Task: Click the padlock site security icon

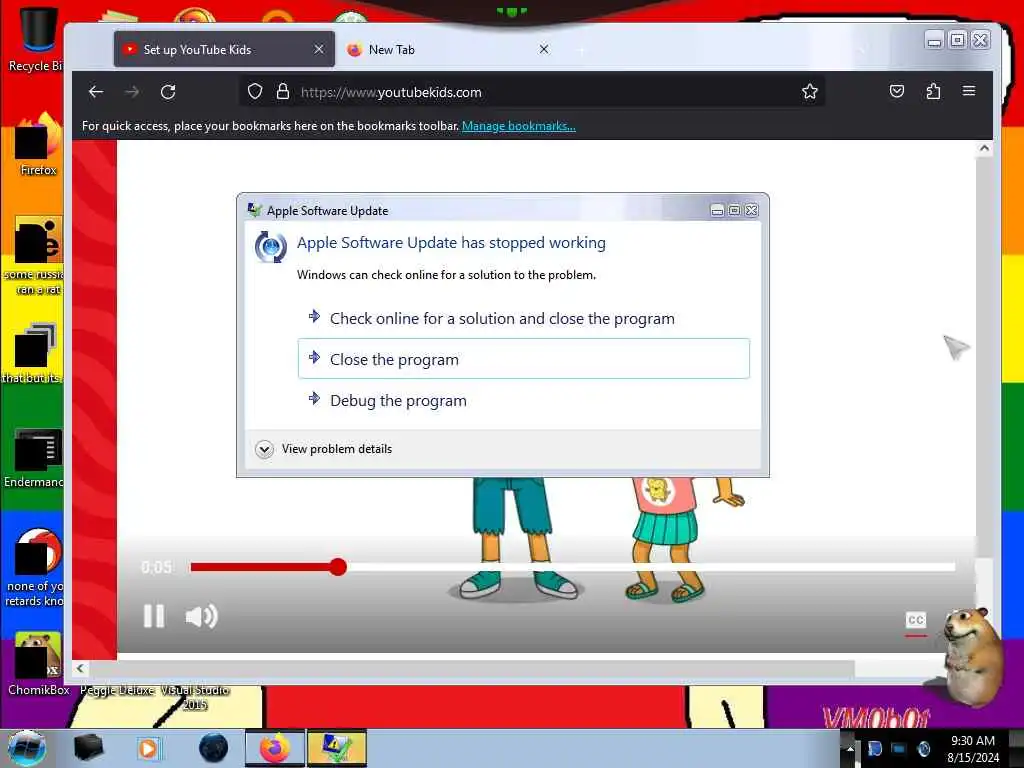Action: 282,91
